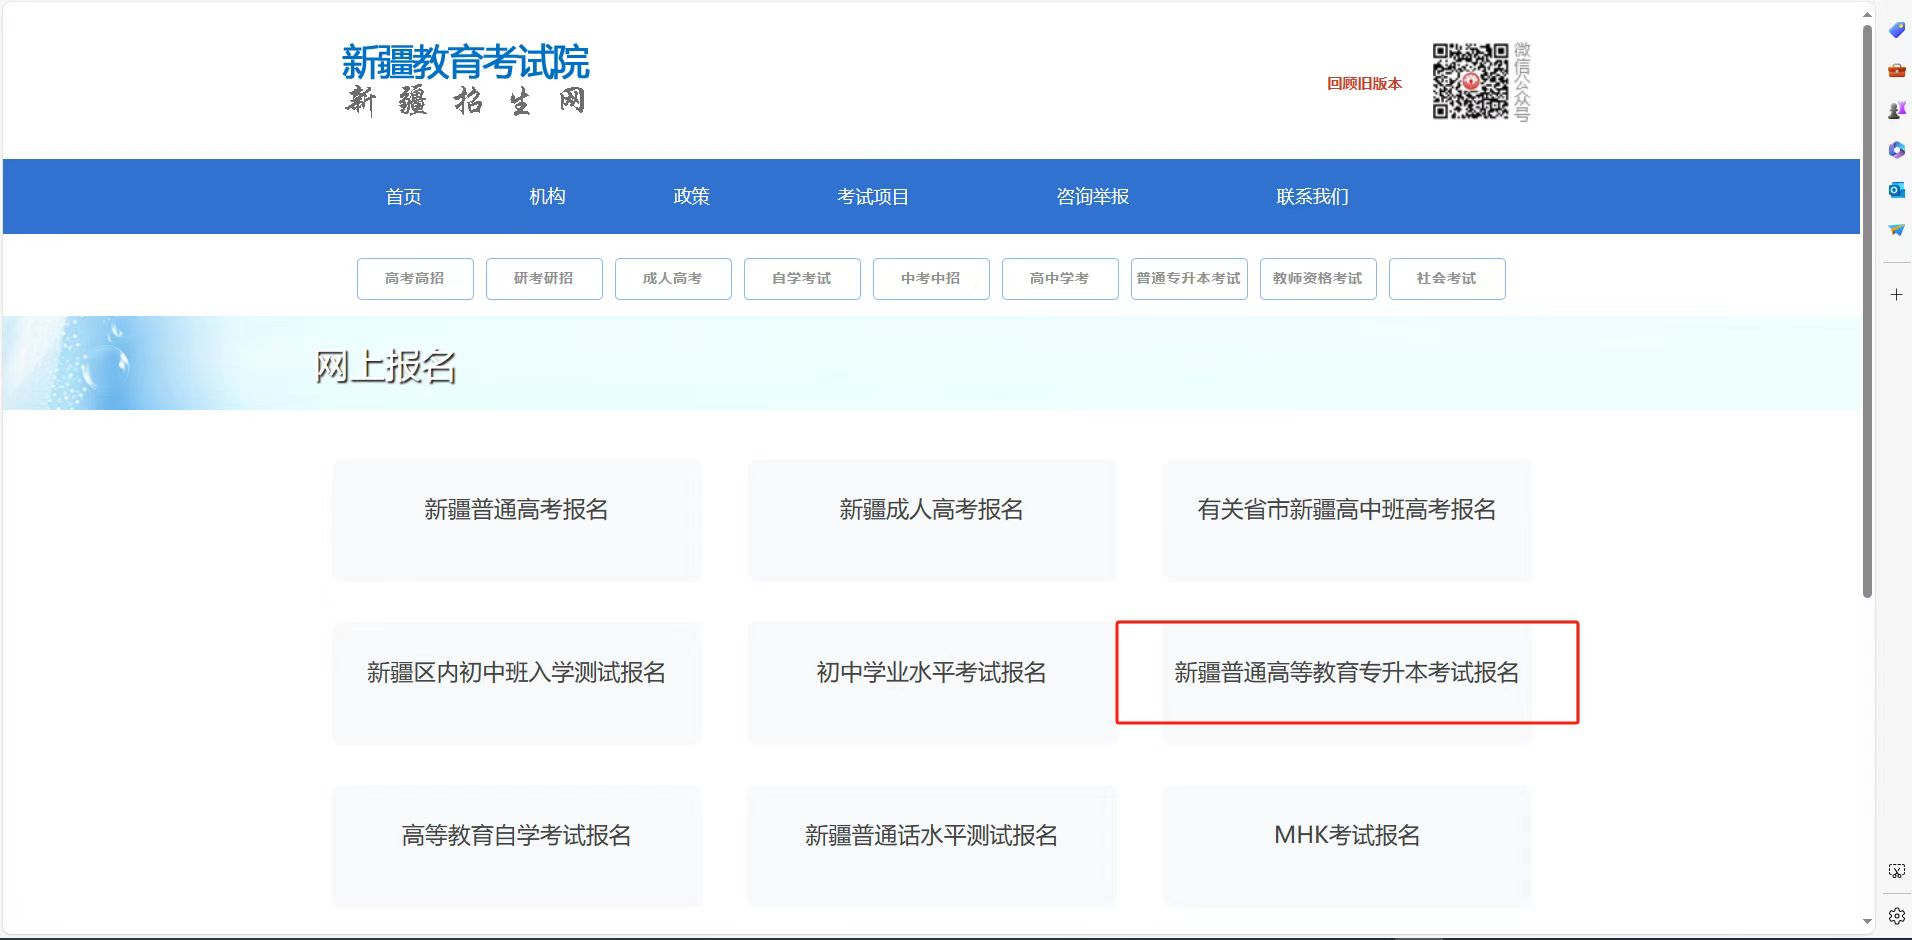
Task: Open the 首页 navigation item
Action: point(403,197)
